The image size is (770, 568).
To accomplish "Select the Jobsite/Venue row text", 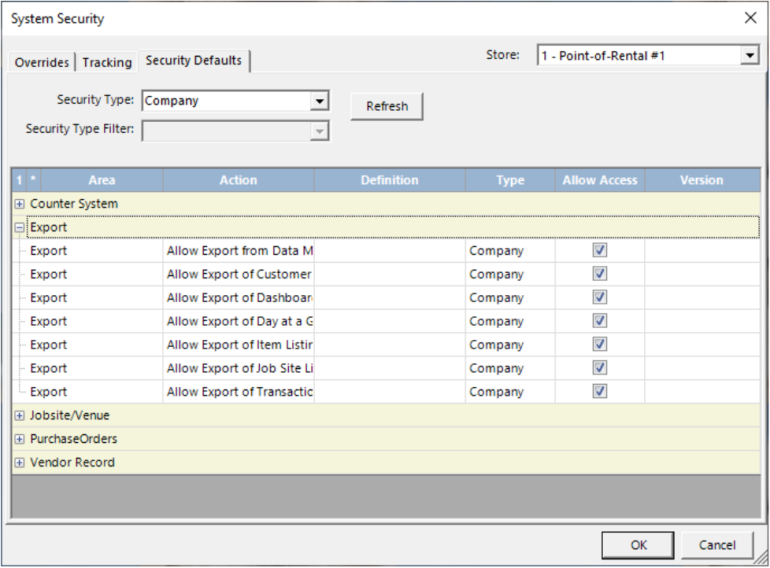I will click(x=70, y=415).
